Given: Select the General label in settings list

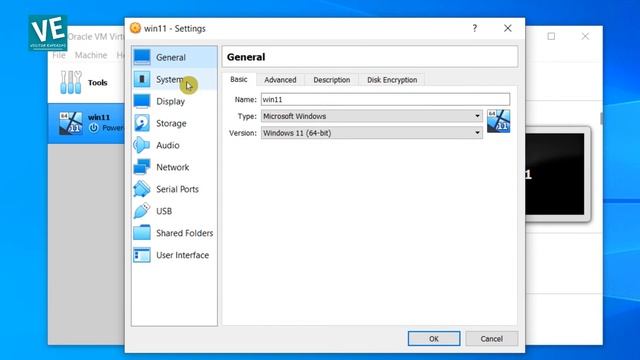Looking at the screenshot, I should point(171,58).
